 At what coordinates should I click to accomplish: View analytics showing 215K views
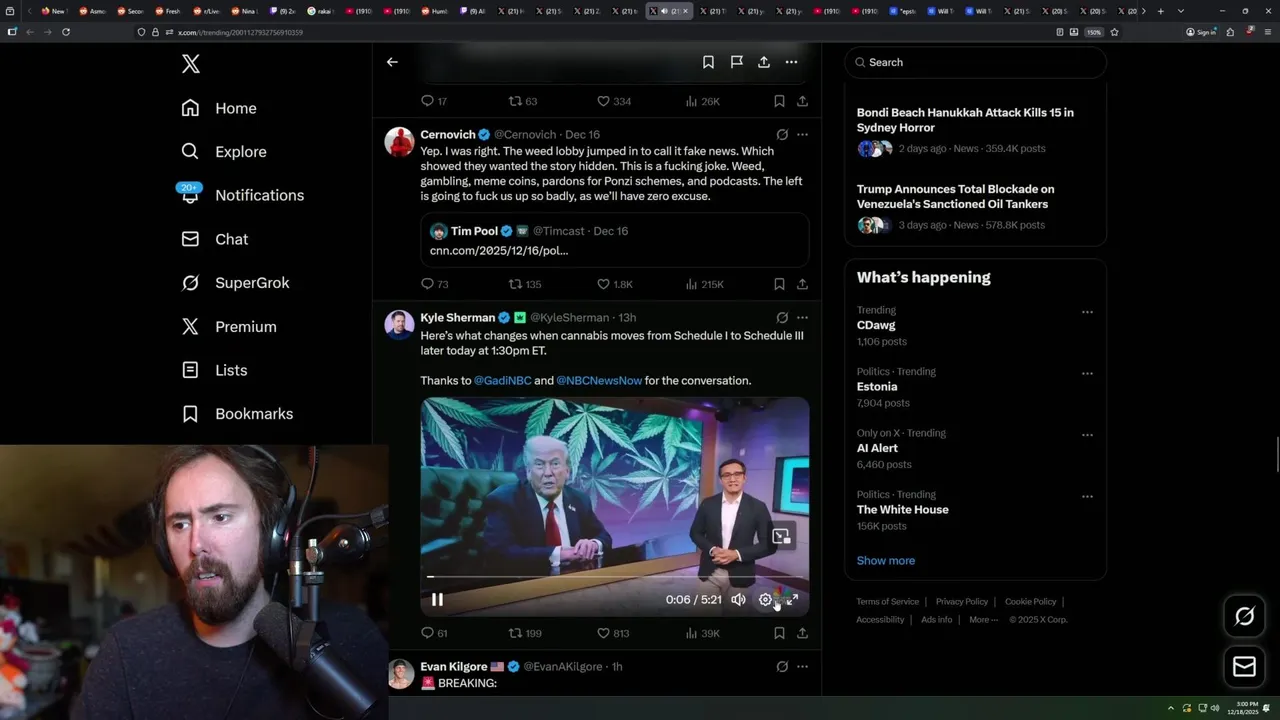pyautogui.click(x=705, y=284)
